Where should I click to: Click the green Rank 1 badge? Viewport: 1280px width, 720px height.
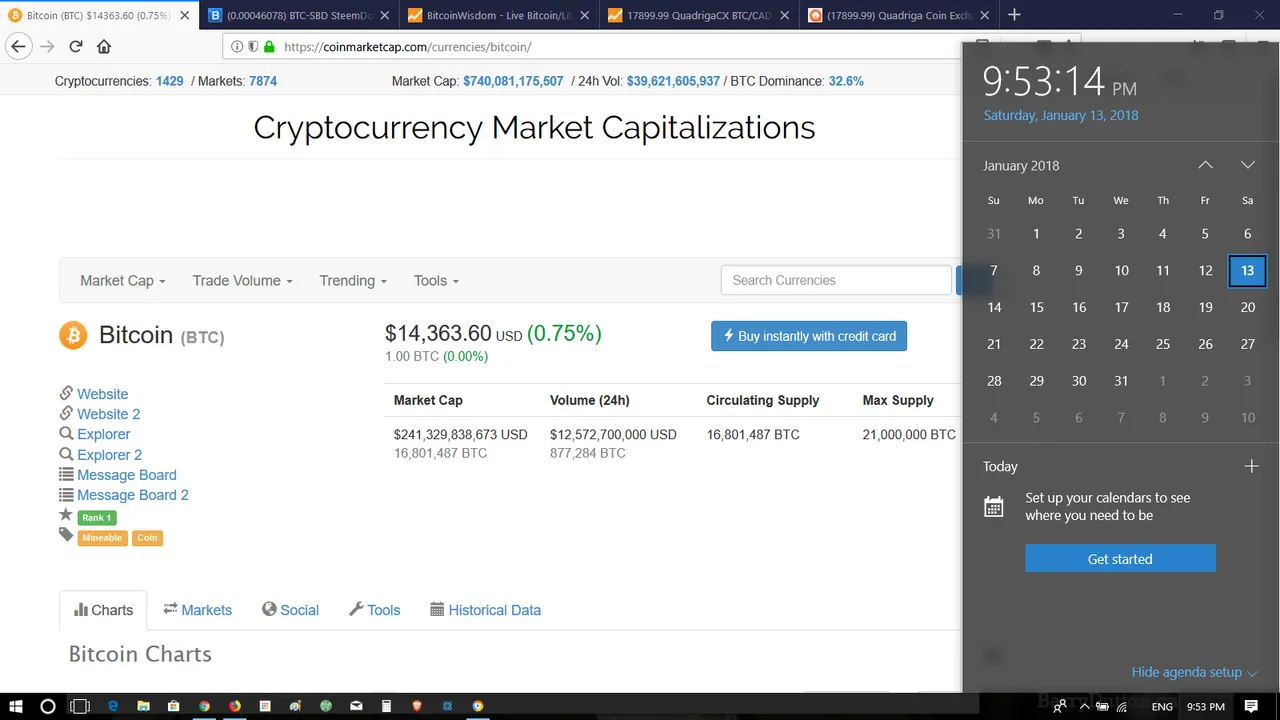pyautogui.click(x=97, y=517)
